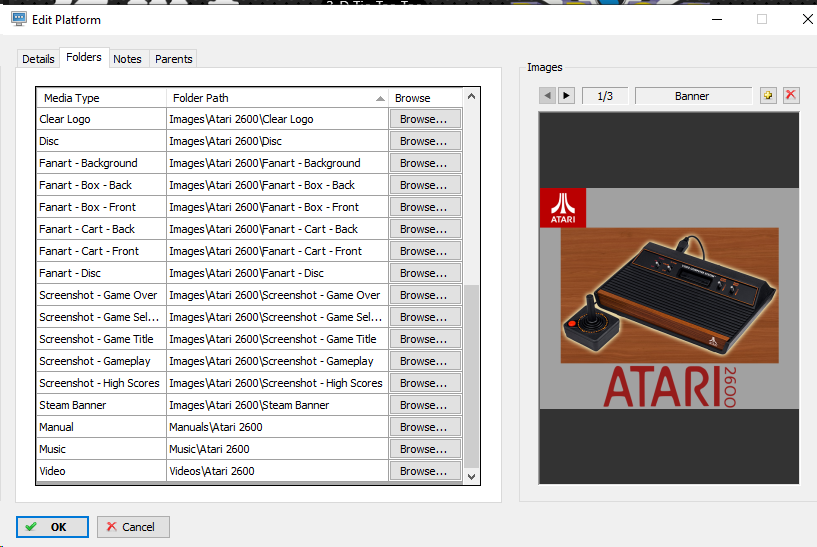
Task: Select the folder path 'Manuals\Atari 2600'
Action: pos(277,427)
